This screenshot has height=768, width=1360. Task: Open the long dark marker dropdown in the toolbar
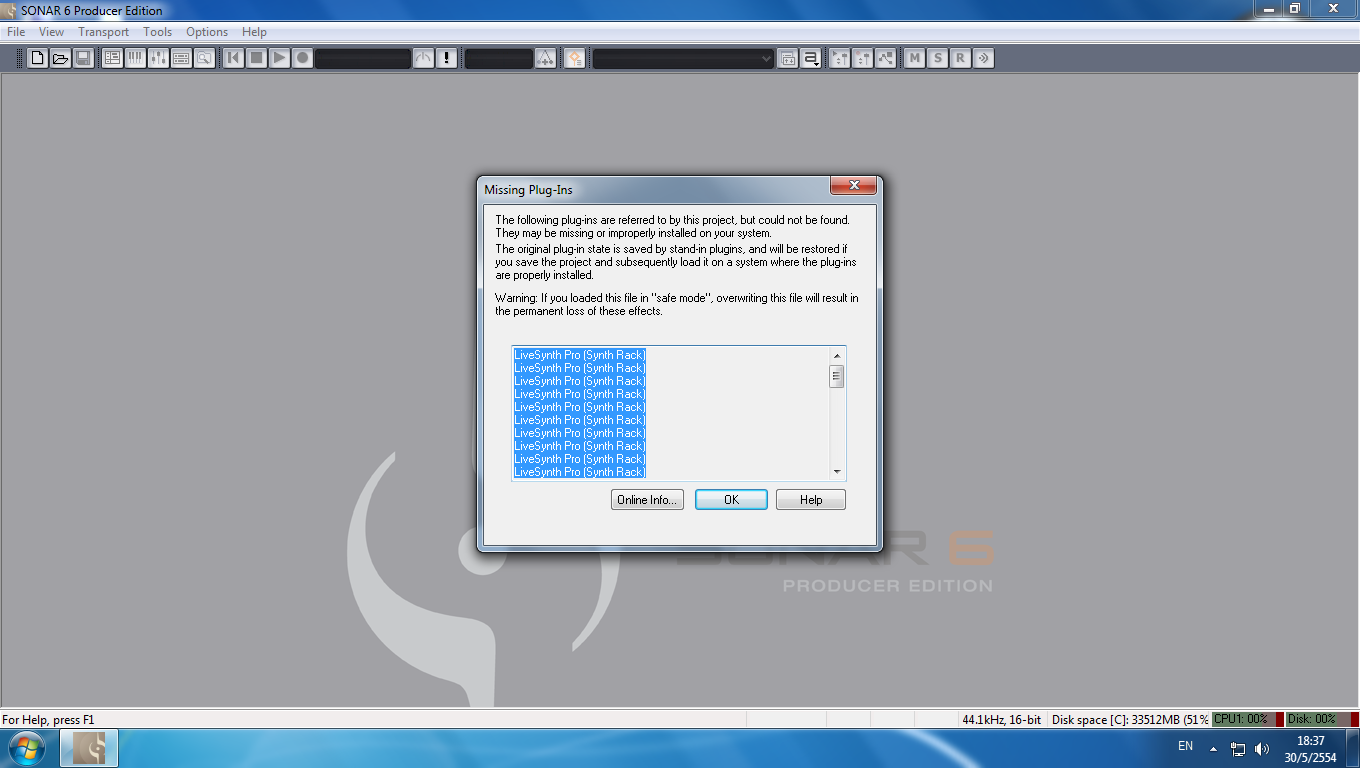pos(683,58)
